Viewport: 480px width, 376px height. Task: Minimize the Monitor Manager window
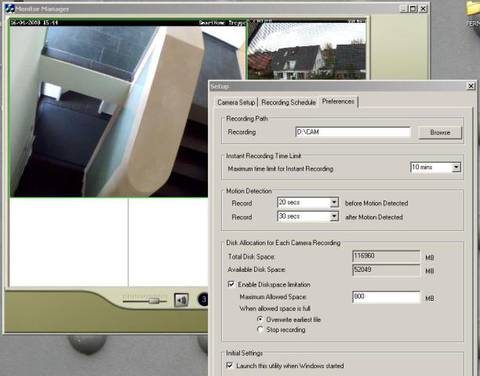[x=404, y=9]
